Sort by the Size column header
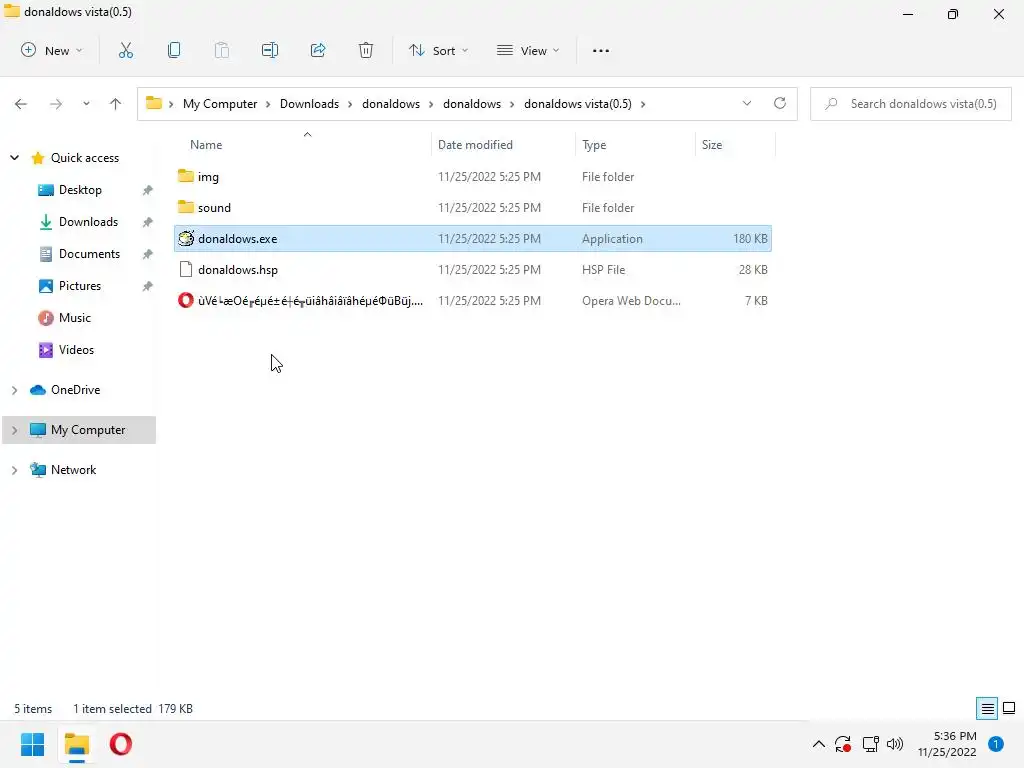1024x768 pixels. [x=712, y=145]
